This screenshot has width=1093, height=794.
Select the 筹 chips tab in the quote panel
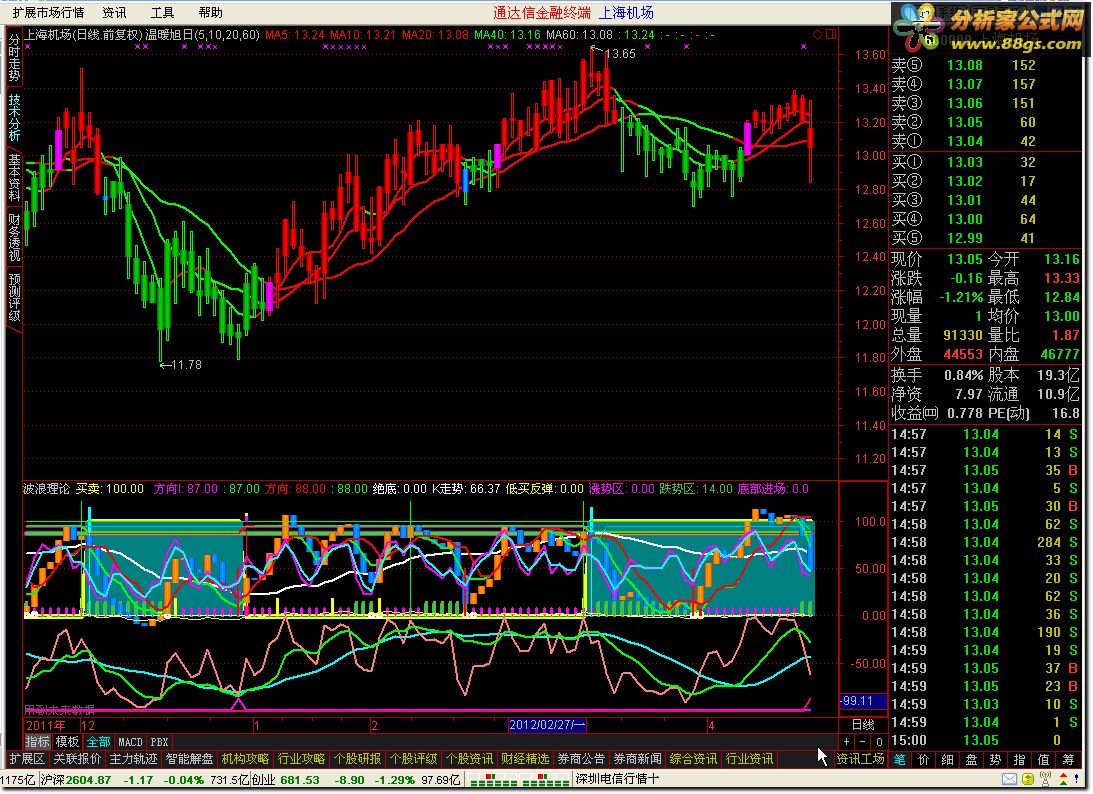1068,759
